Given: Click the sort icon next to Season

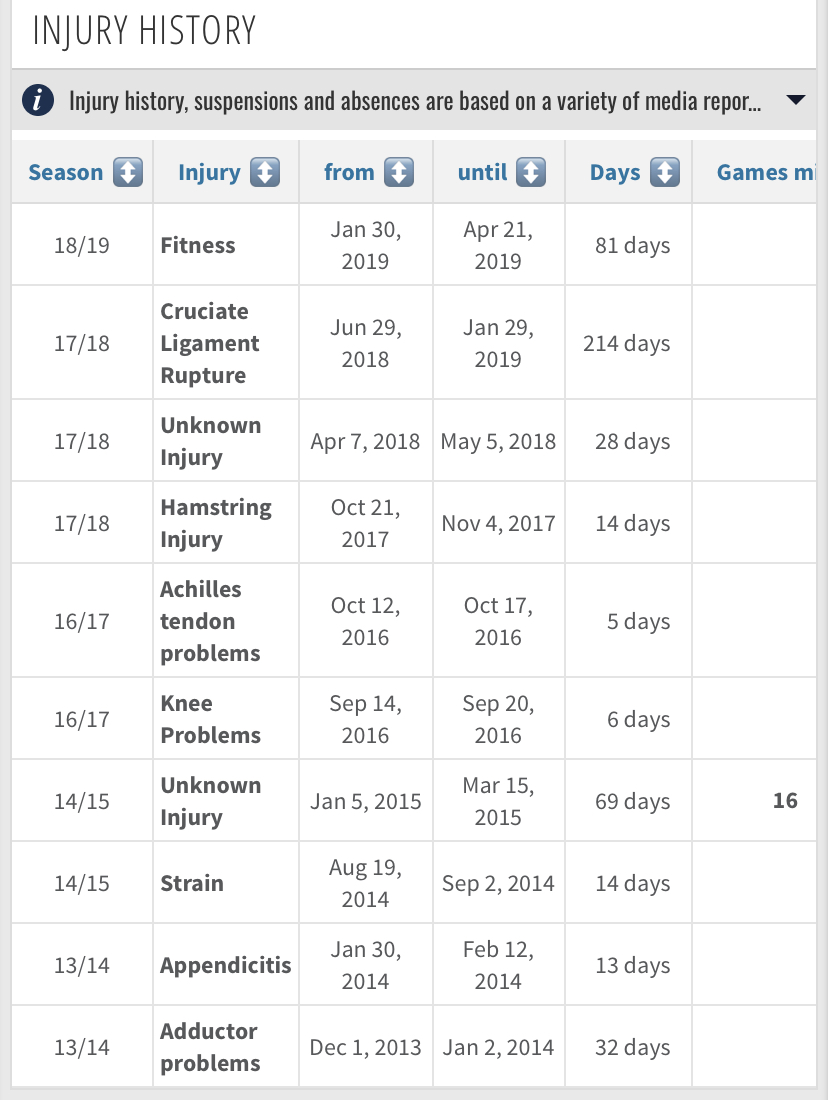Looking at the screenshot, I should click(x=128, y=173).
